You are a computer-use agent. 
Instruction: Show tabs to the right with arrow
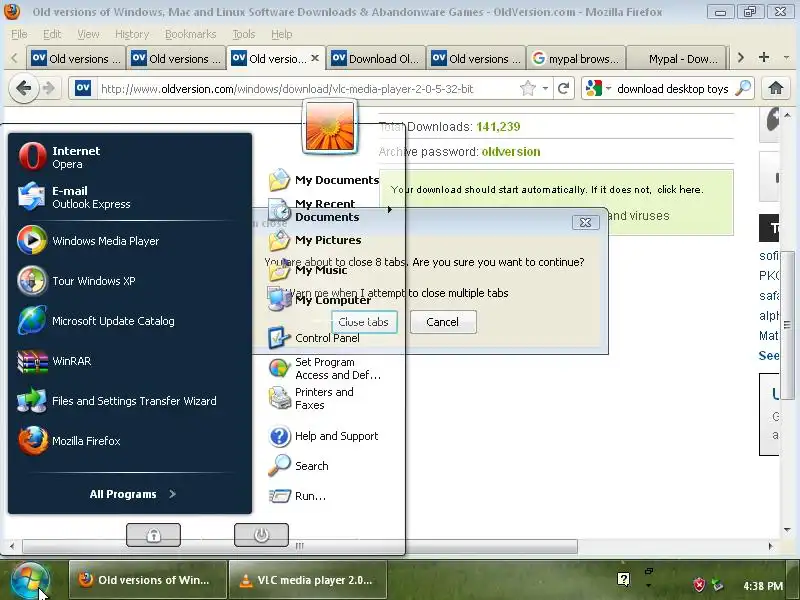[x=740, y=58]
